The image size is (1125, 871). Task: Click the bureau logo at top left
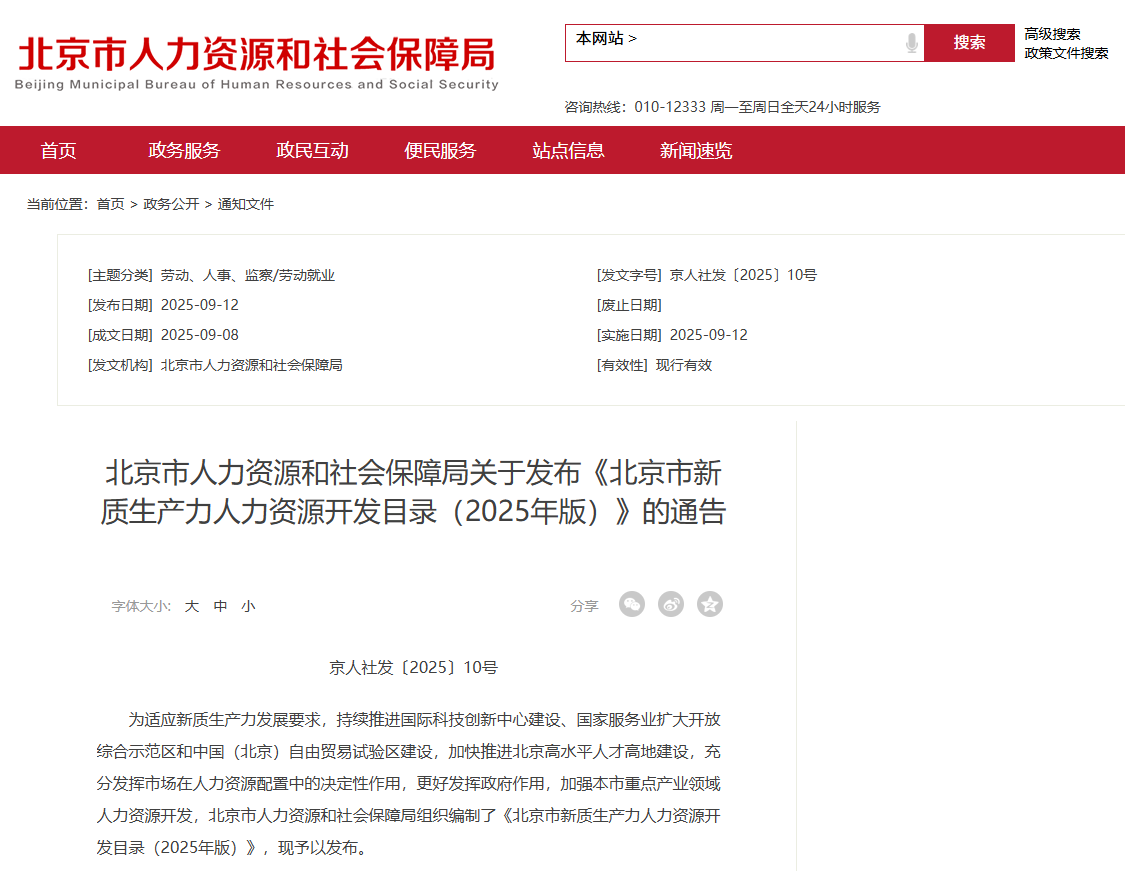(257, 62)
